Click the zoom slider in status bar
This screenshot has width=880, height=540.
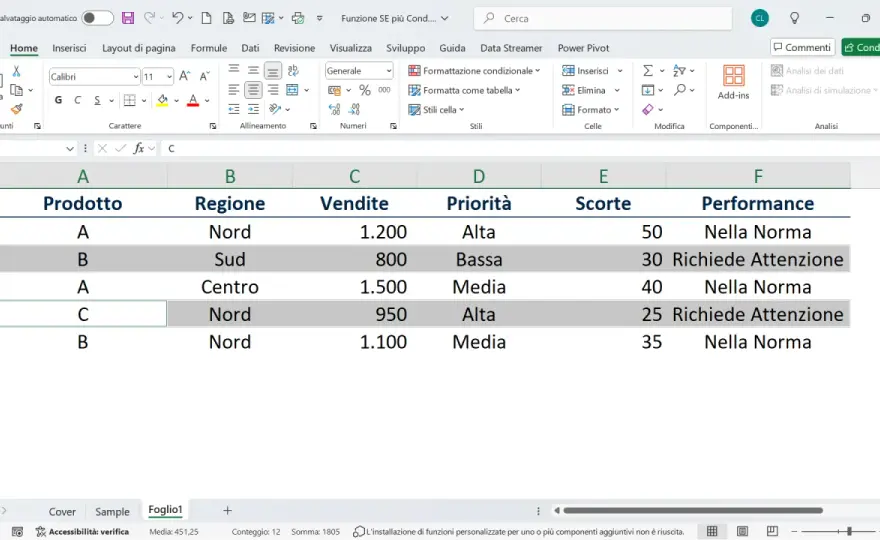tap(849, 531)
